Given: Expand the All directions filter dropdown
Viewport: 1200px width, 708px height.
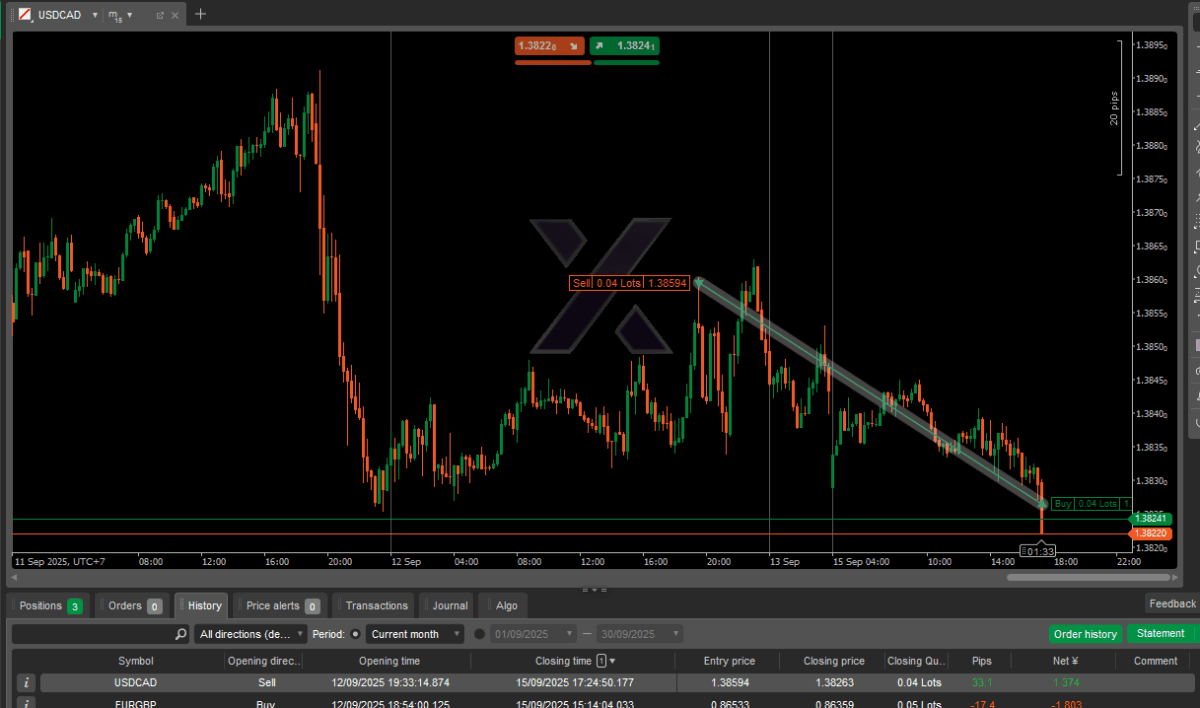Looking at the screenshot, I should tap(250, 634).
